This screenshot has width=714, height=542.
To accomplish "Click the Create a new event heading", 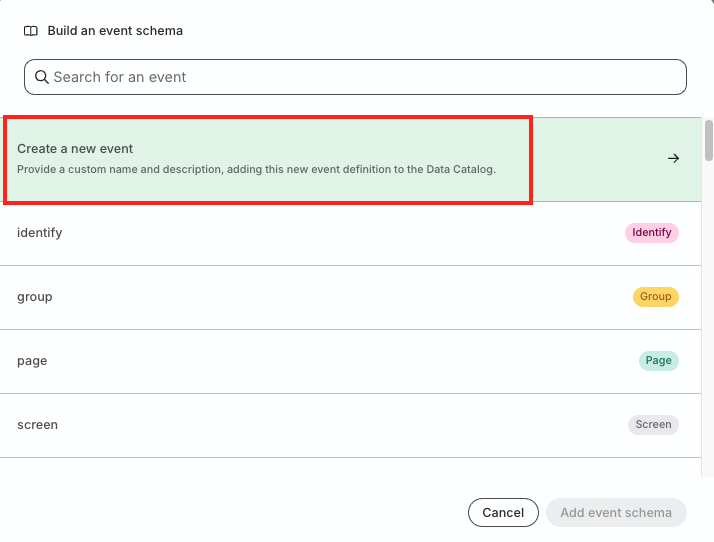I will (x=75, y=149).
